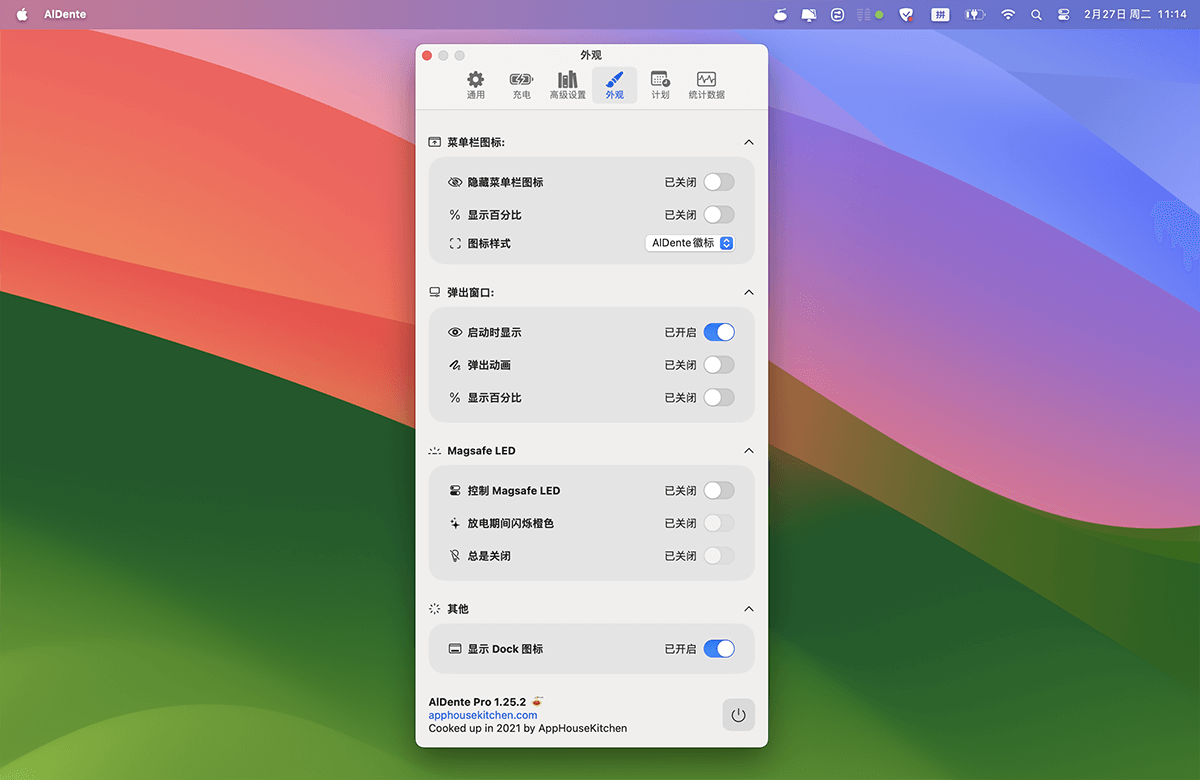Image resolution: width=1200 pixels, height=780 pixels.
Task: Open the 统计数据 tab
Action: (707, 85)
